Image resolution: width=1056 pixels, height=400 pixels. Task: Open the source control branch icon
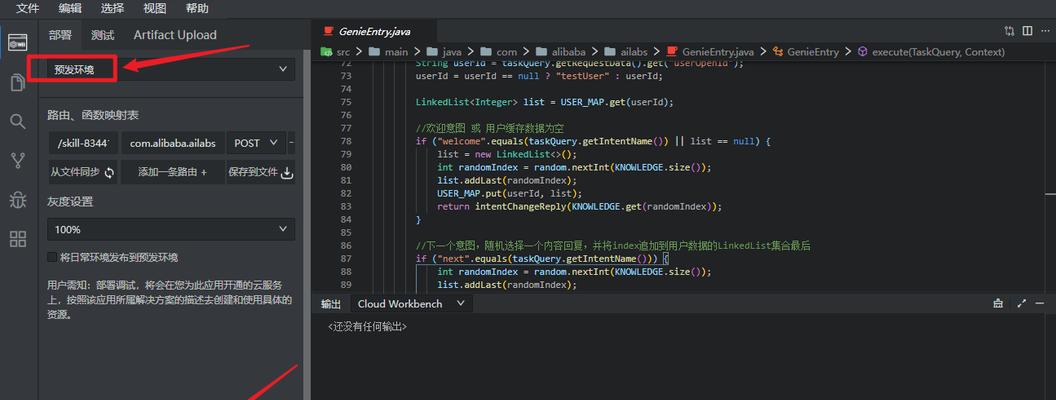click(x=18, y=160)
